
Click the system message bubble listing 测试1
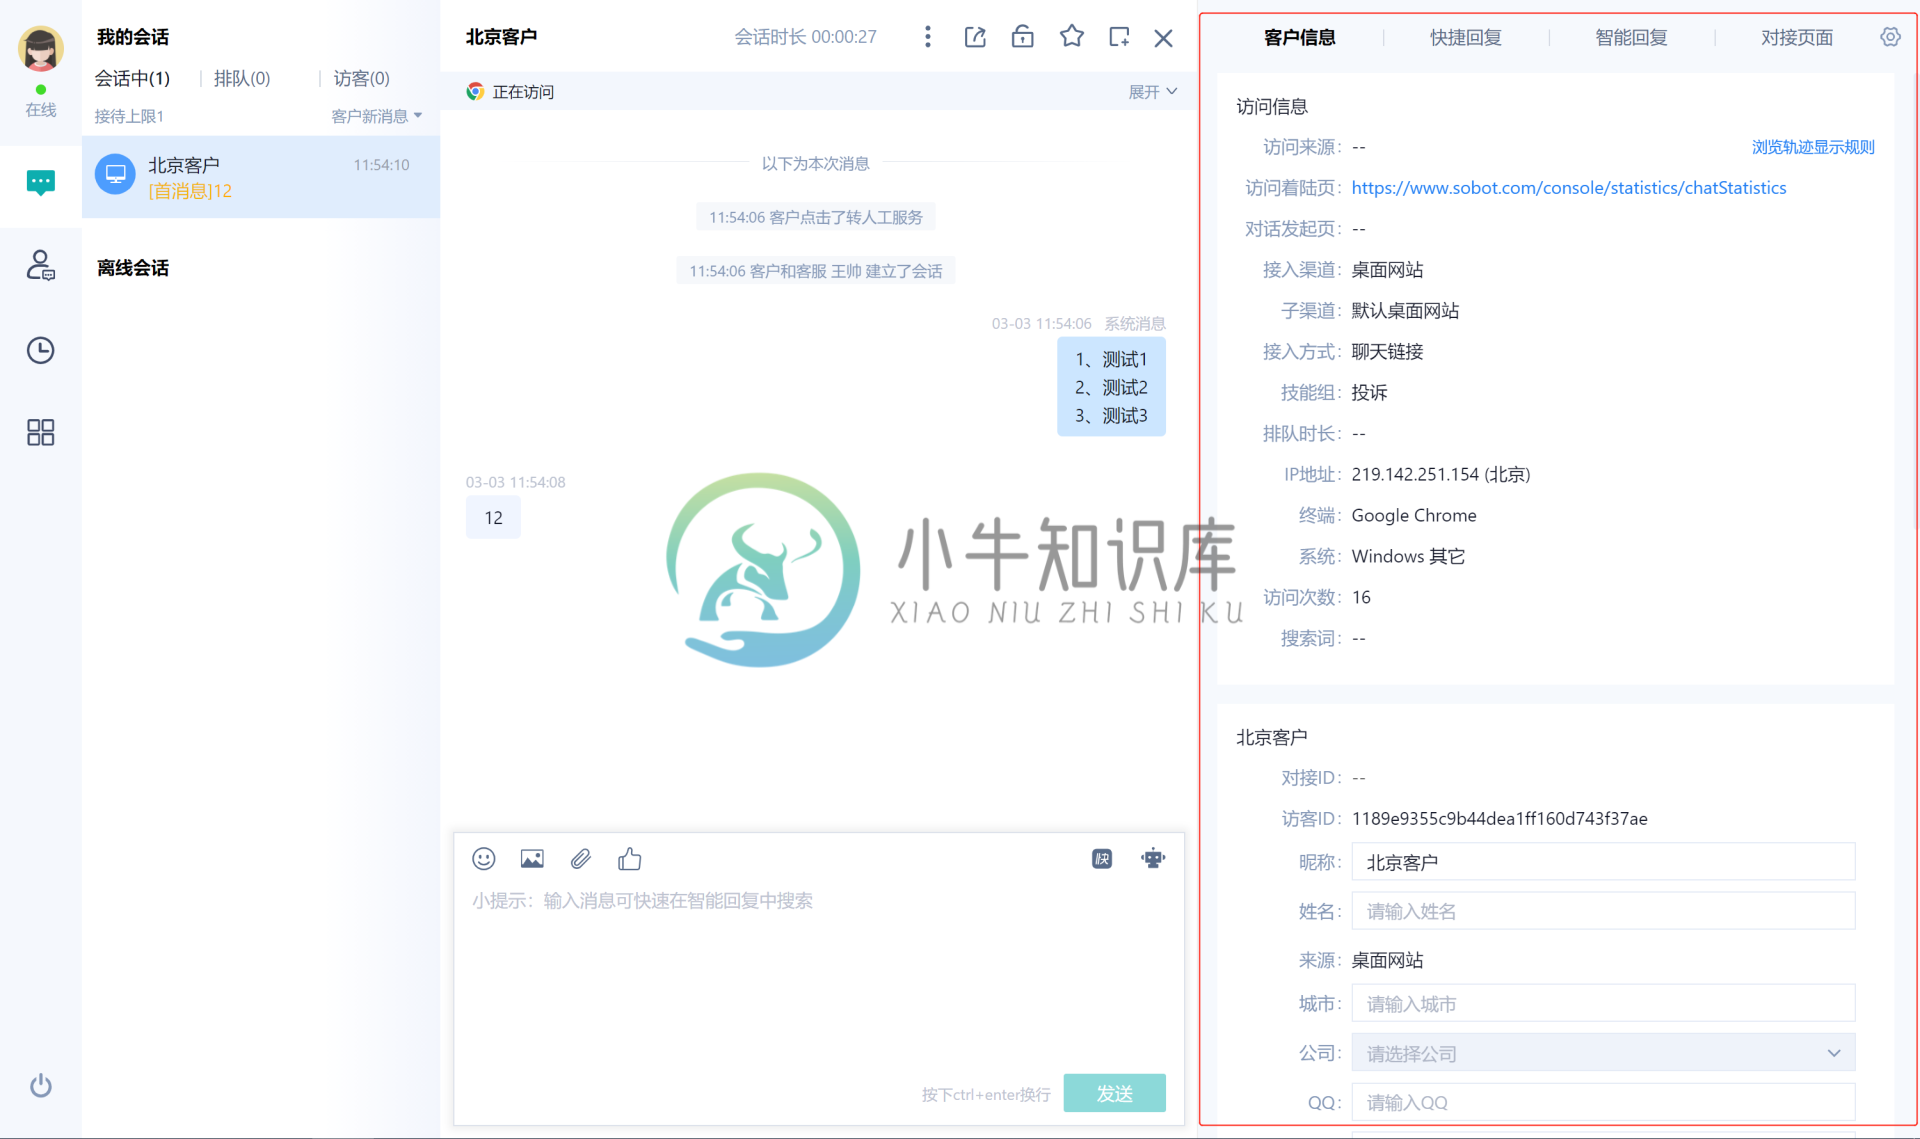pos(1111,387)
